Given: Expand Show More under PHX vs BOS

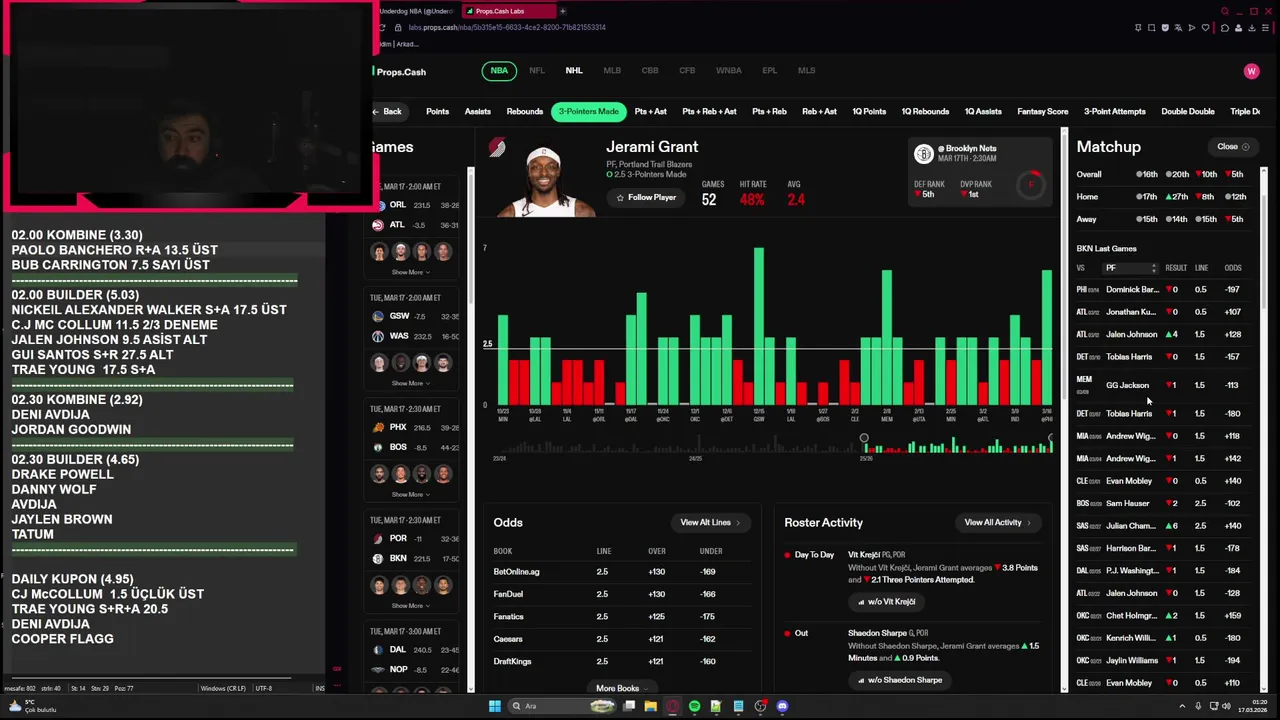Looking at the screenshot, I should point(410,494).
